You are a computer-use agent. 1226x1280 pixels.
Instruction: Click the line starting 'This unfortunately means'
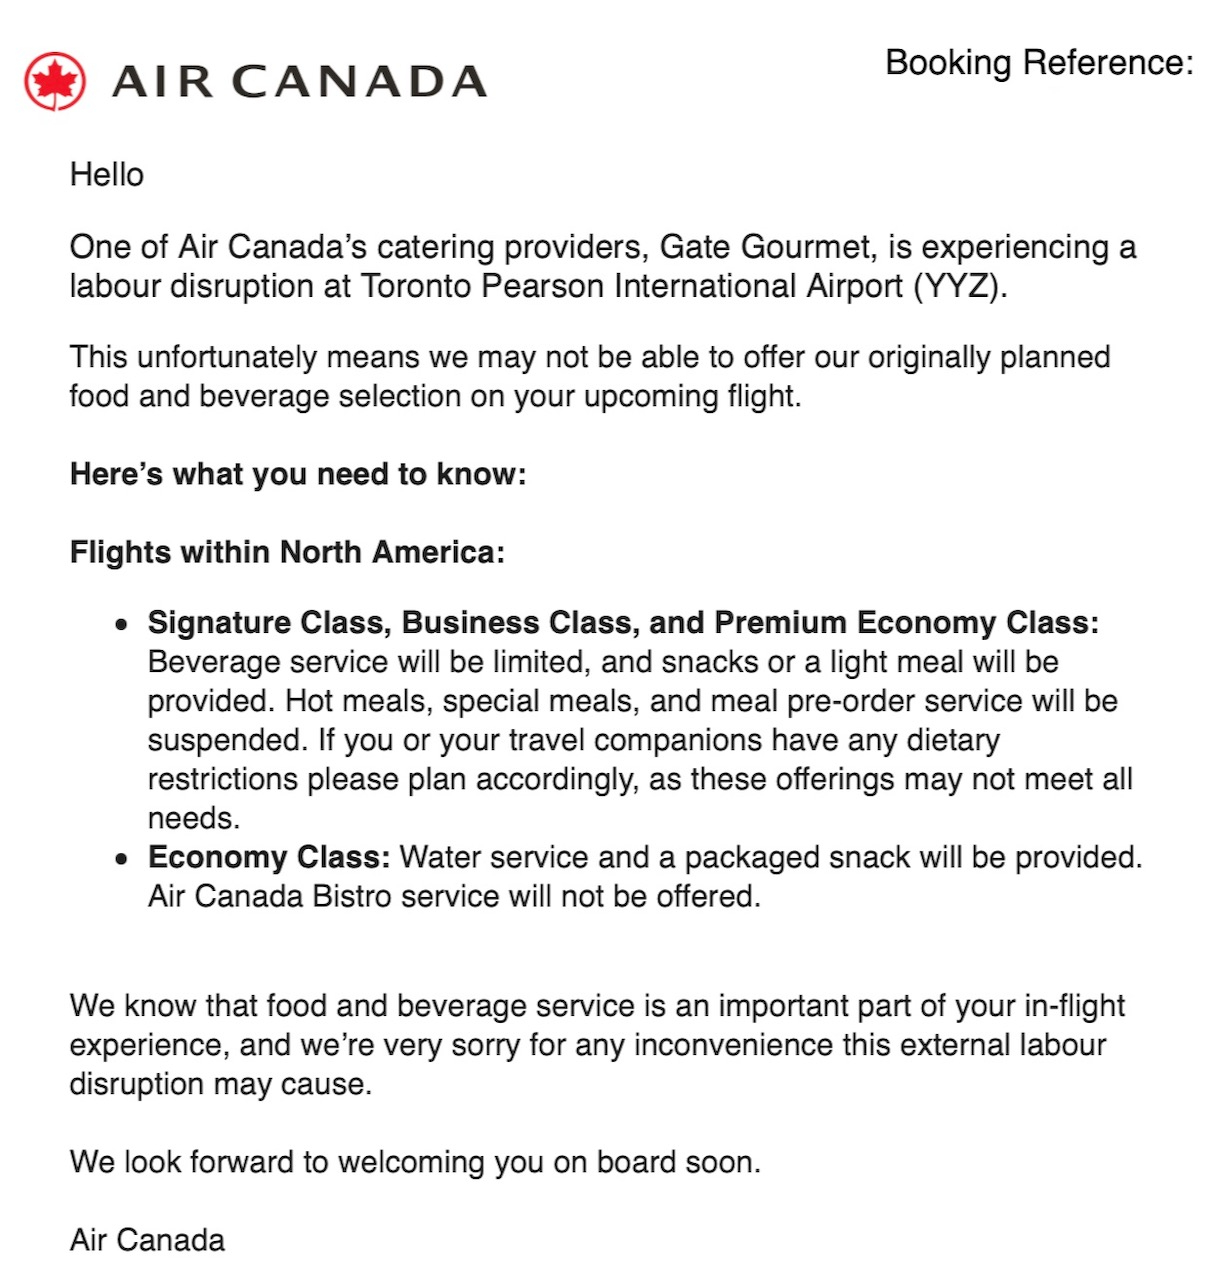pos(589,357)
